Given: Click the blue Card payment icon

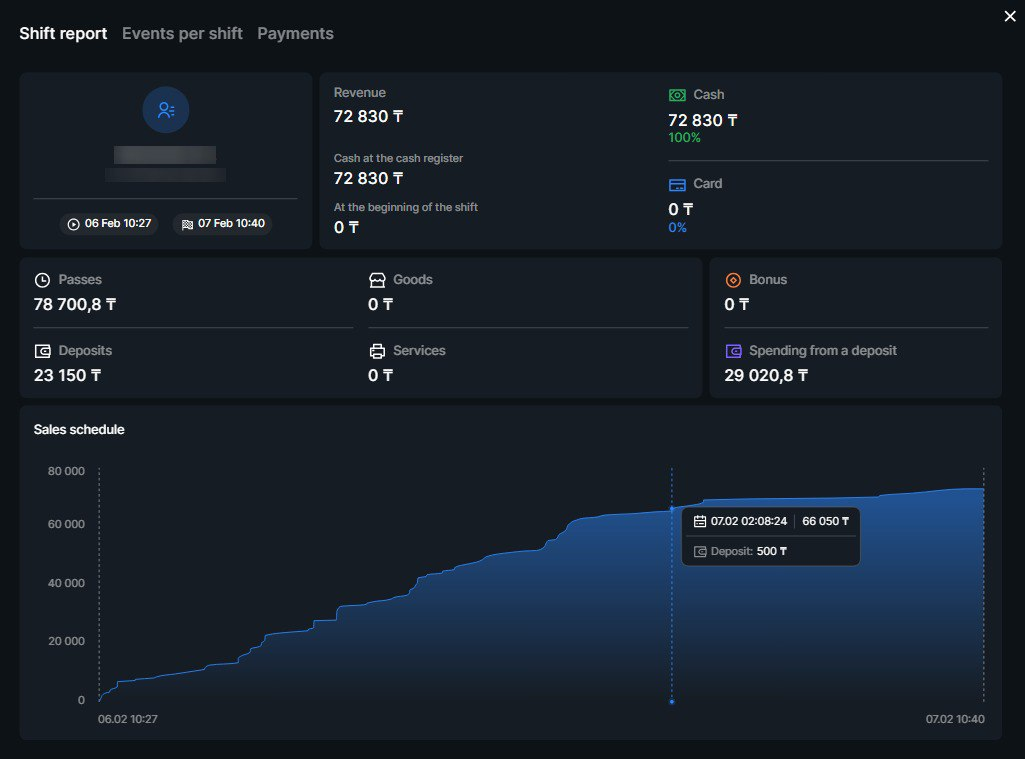Looking at the screenshot, I should point(678,183).
